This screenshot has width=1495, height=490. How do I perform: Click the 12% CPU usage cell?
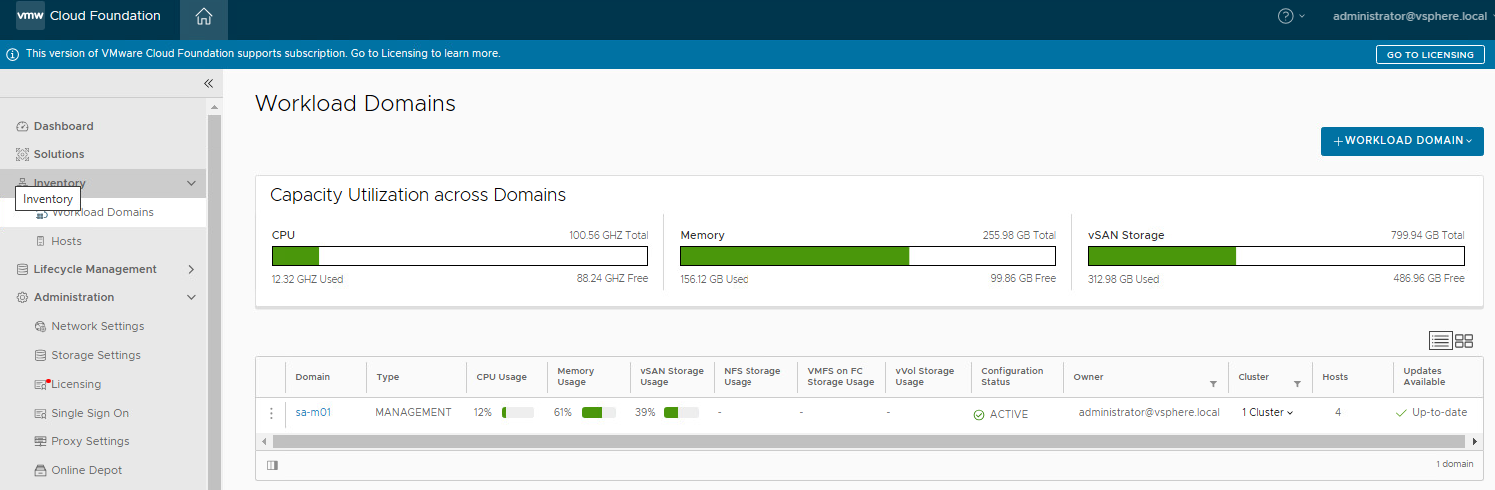(504, 413)
